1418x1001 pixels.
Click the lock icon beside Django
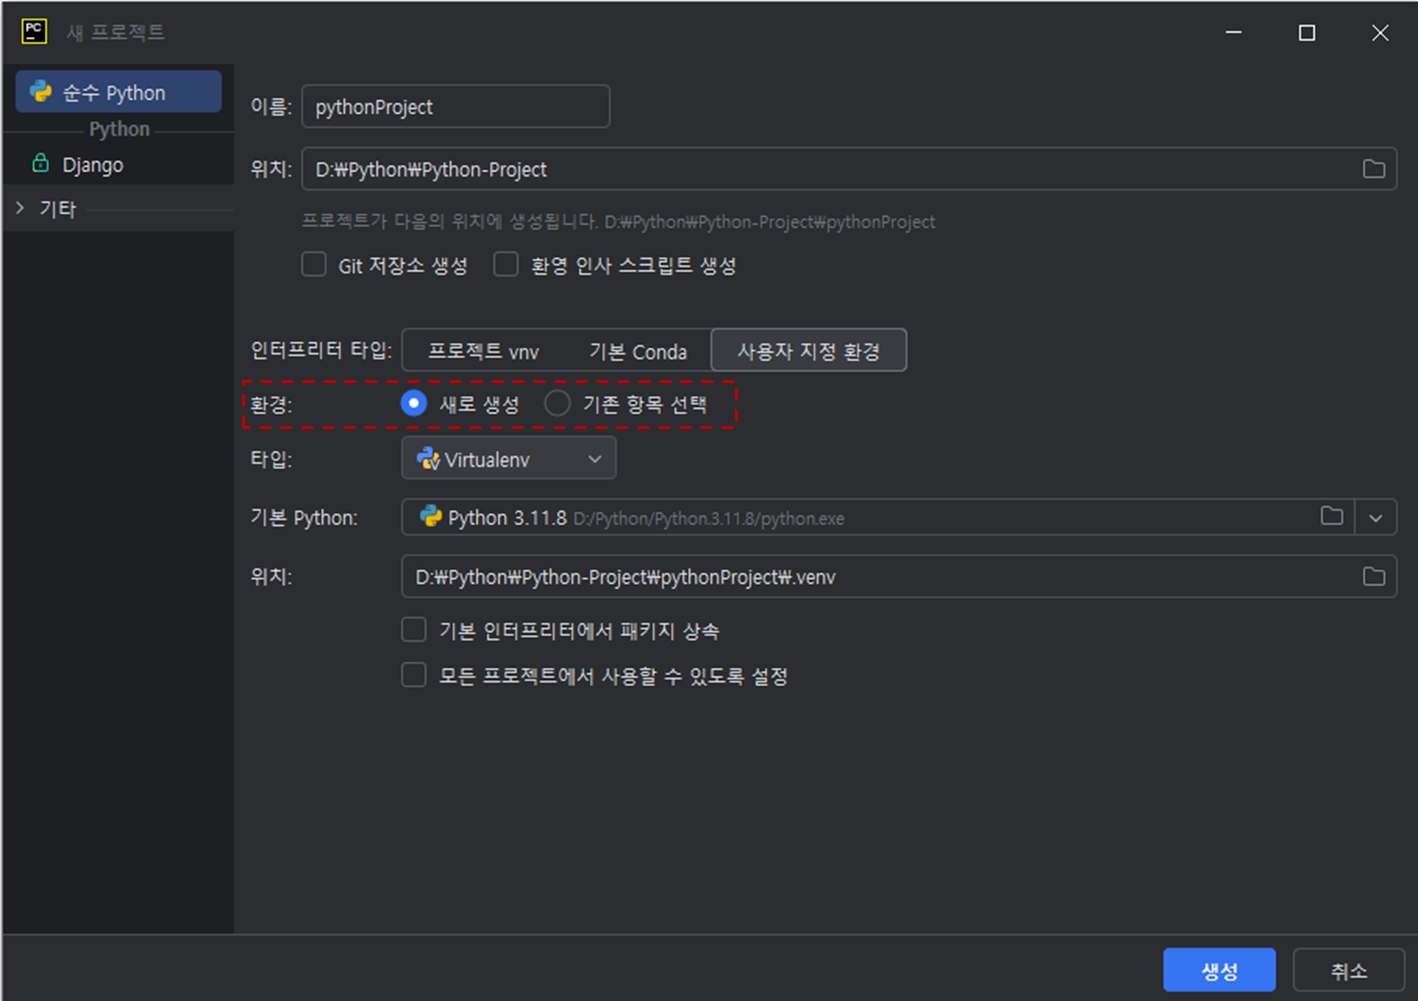click(x=41, y=163)
